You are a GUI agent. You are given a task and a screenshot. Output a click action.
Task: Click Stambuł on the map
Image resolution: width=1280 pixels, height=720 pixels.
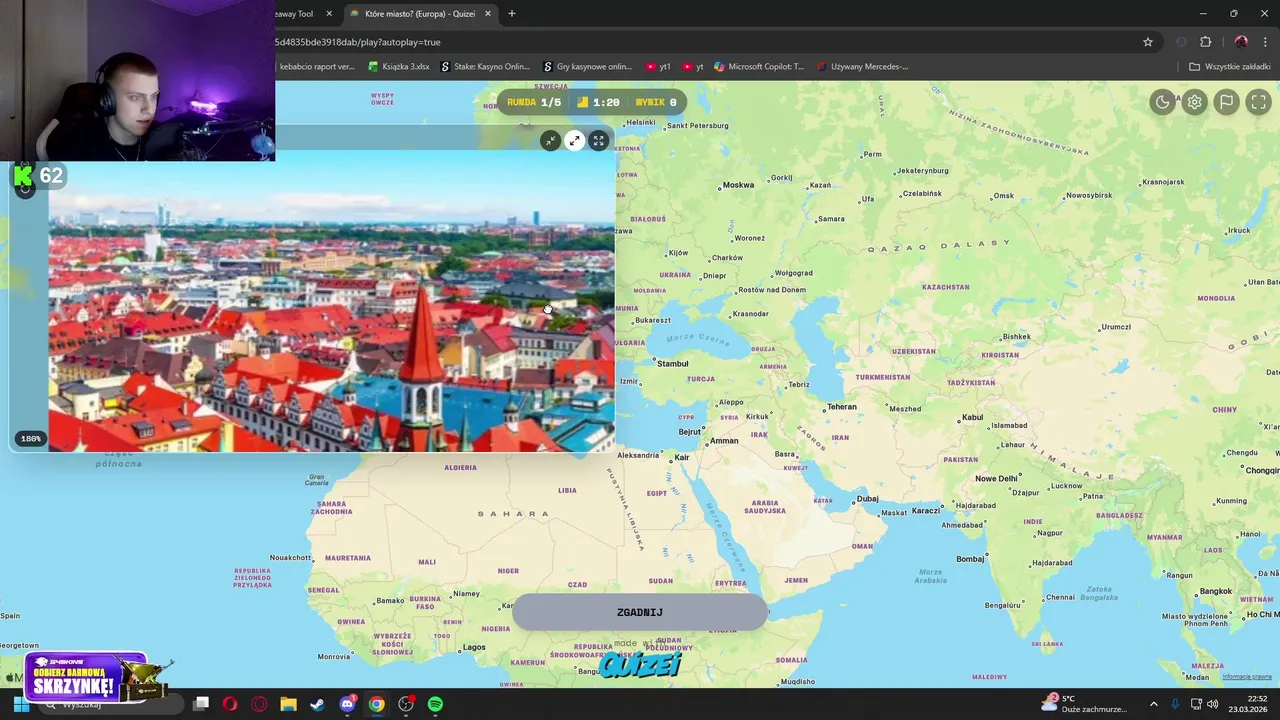coord(672,364)
